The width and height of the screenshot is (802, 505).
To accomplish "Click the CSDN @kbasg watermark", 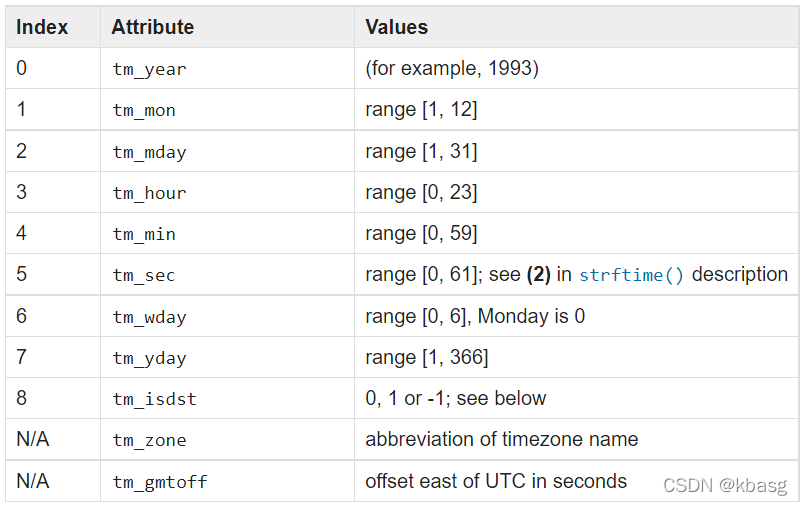I will (725, 485).
